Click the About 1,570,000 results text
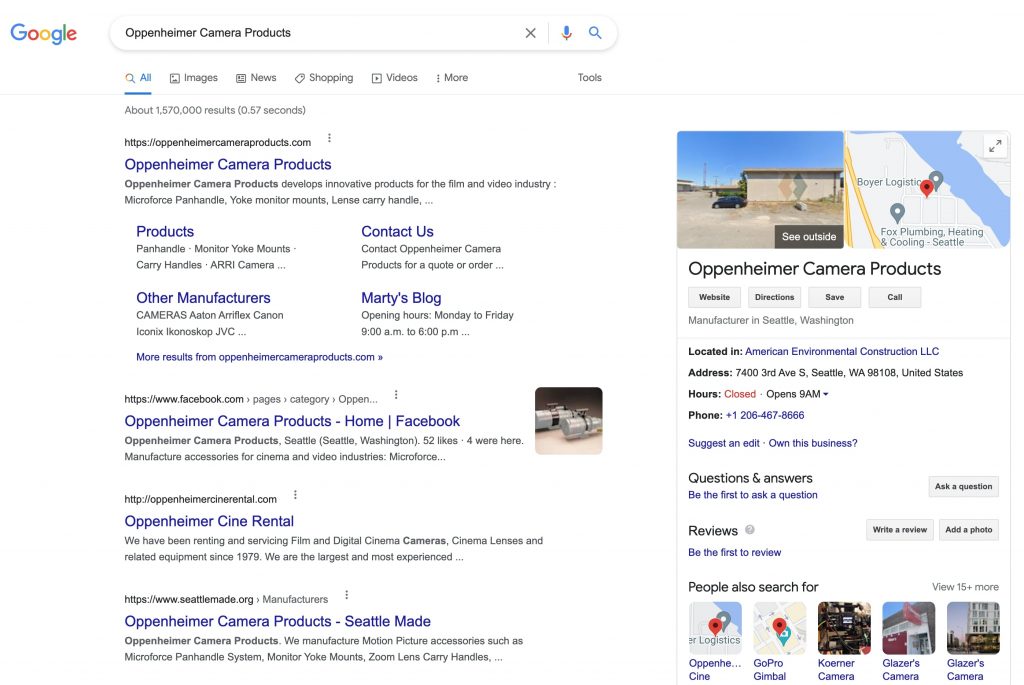The height and width of the screenshot is (685, 1024). (x=215, y=110)
